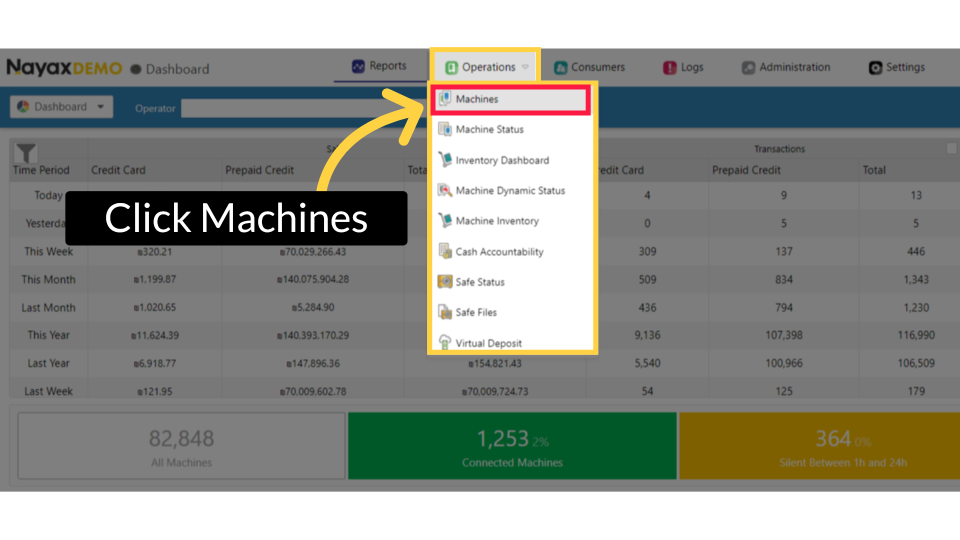
Task: Click the Machine Dynamic Status icon
Action: [445, 190]
